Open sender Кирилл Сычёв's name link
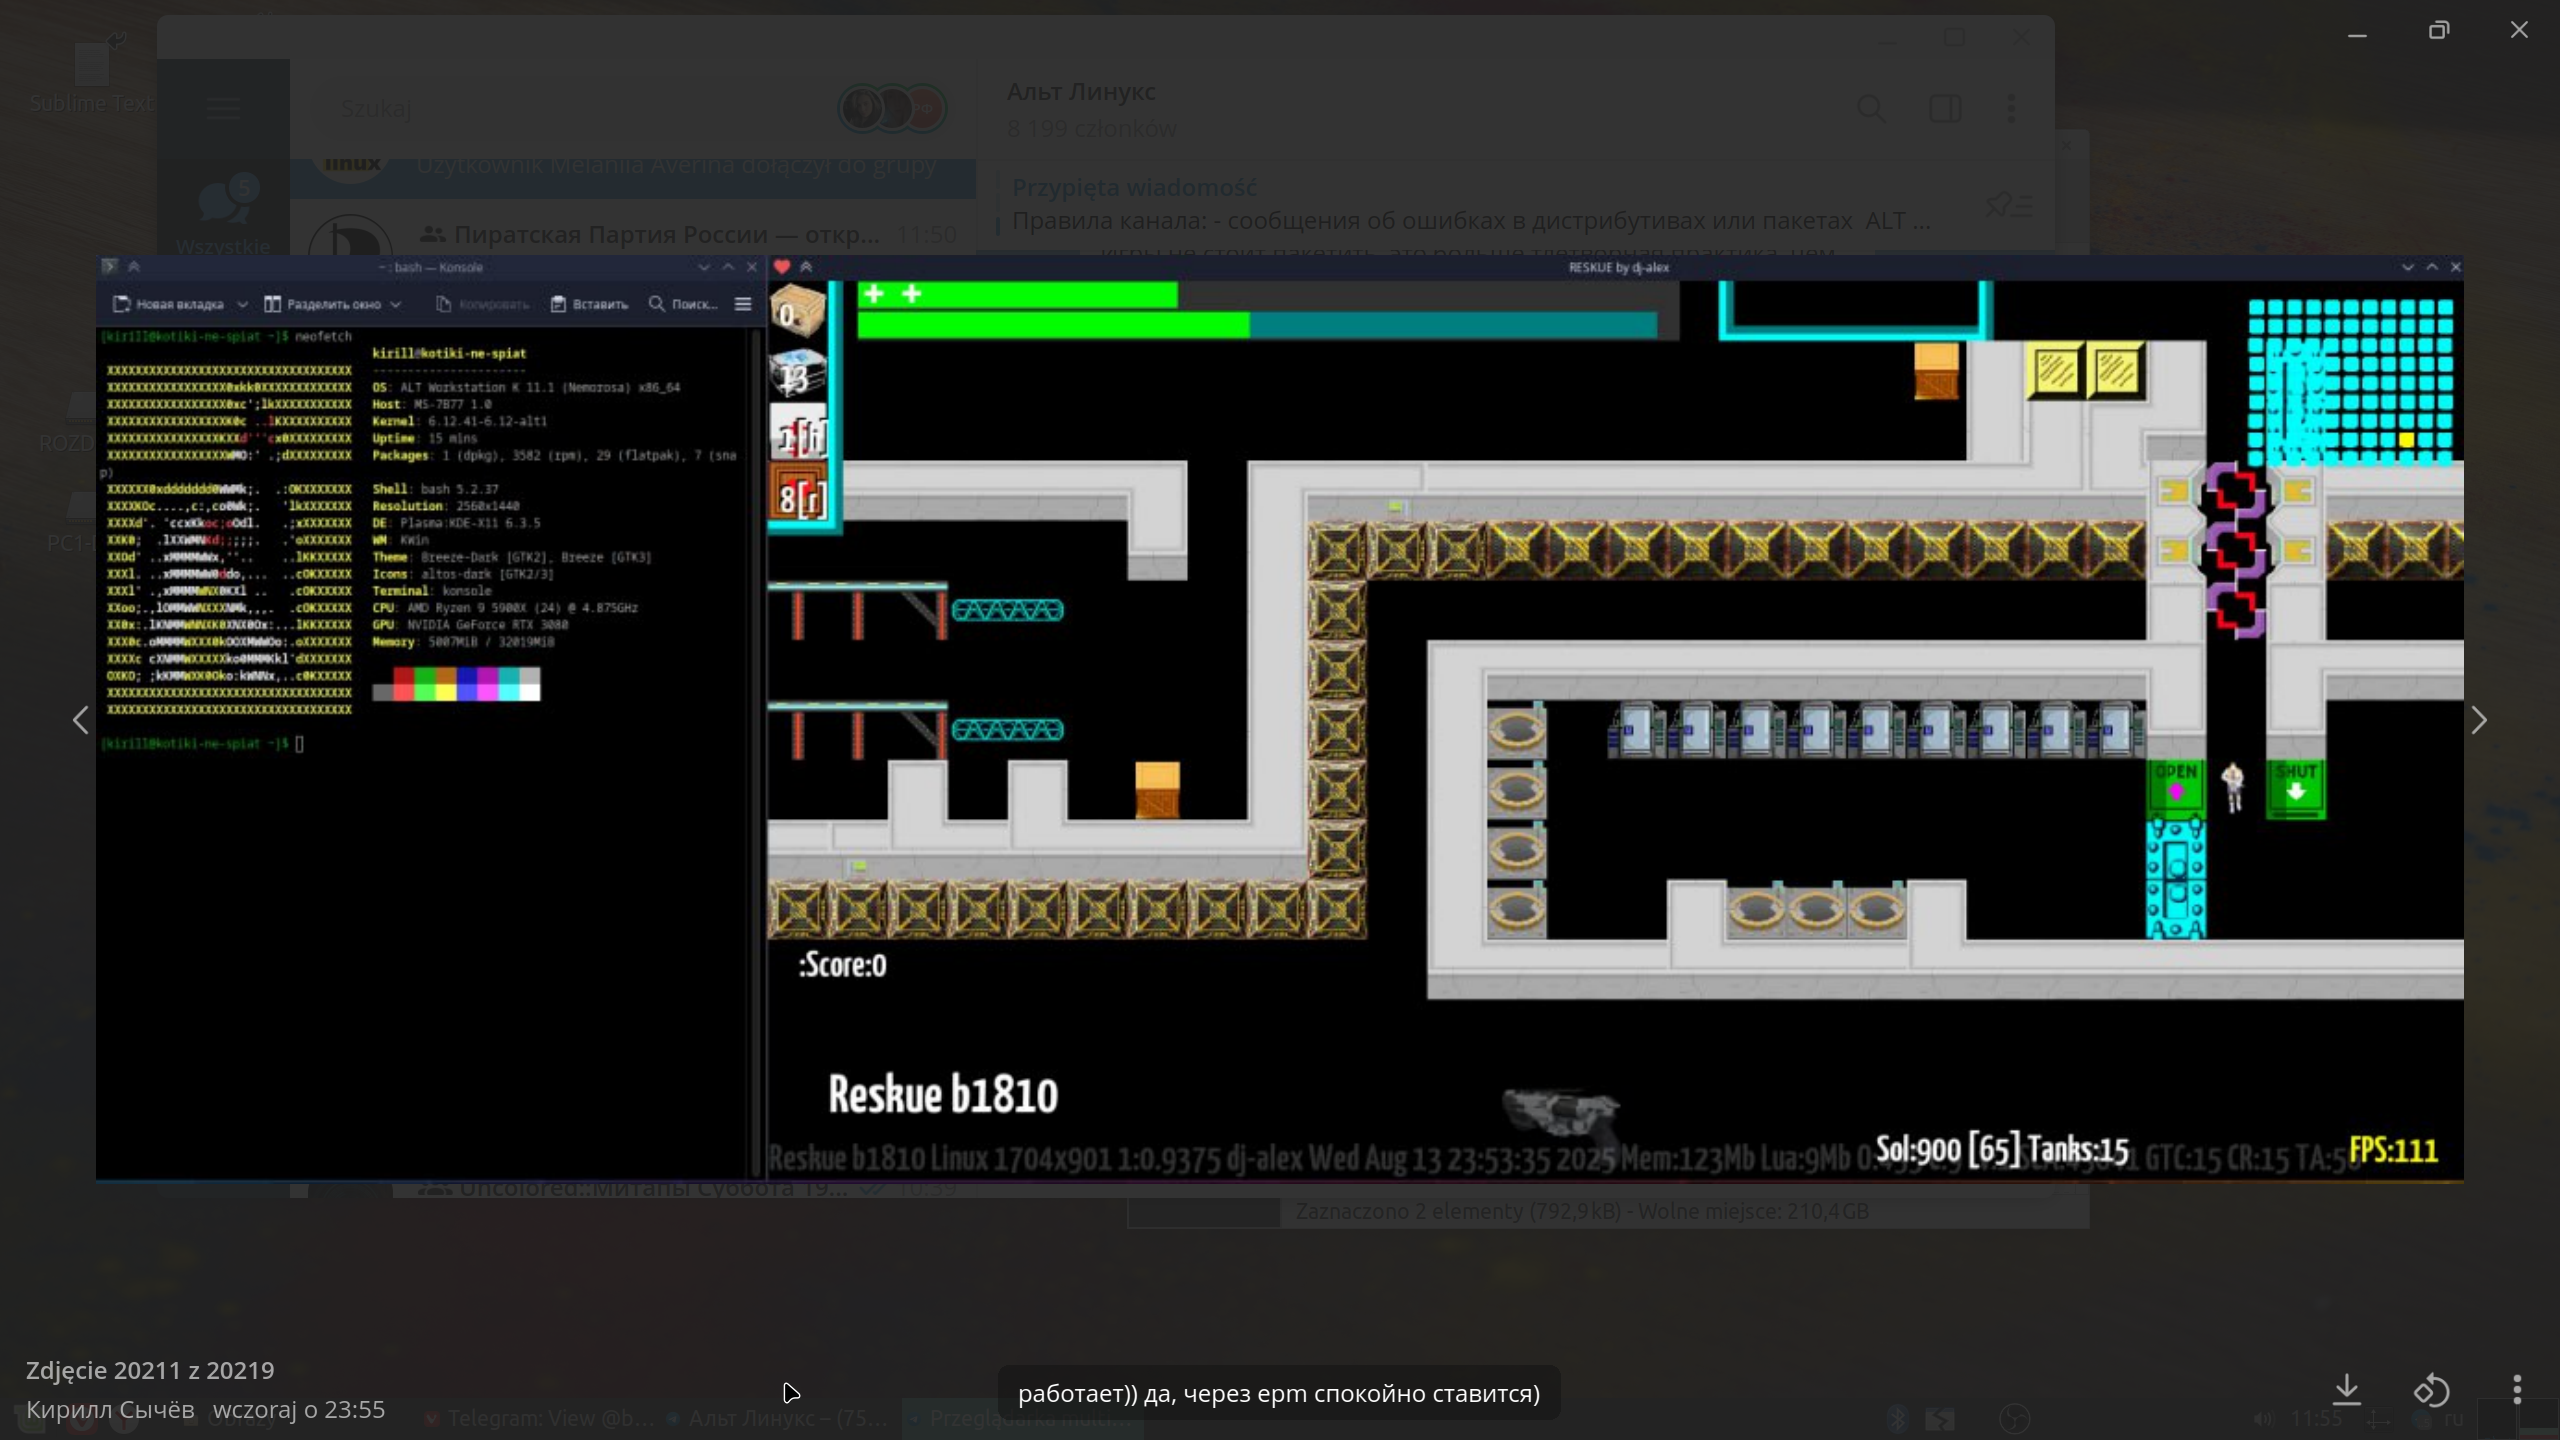The height and width of the screenshot is (1440, 2560). 110,1409
